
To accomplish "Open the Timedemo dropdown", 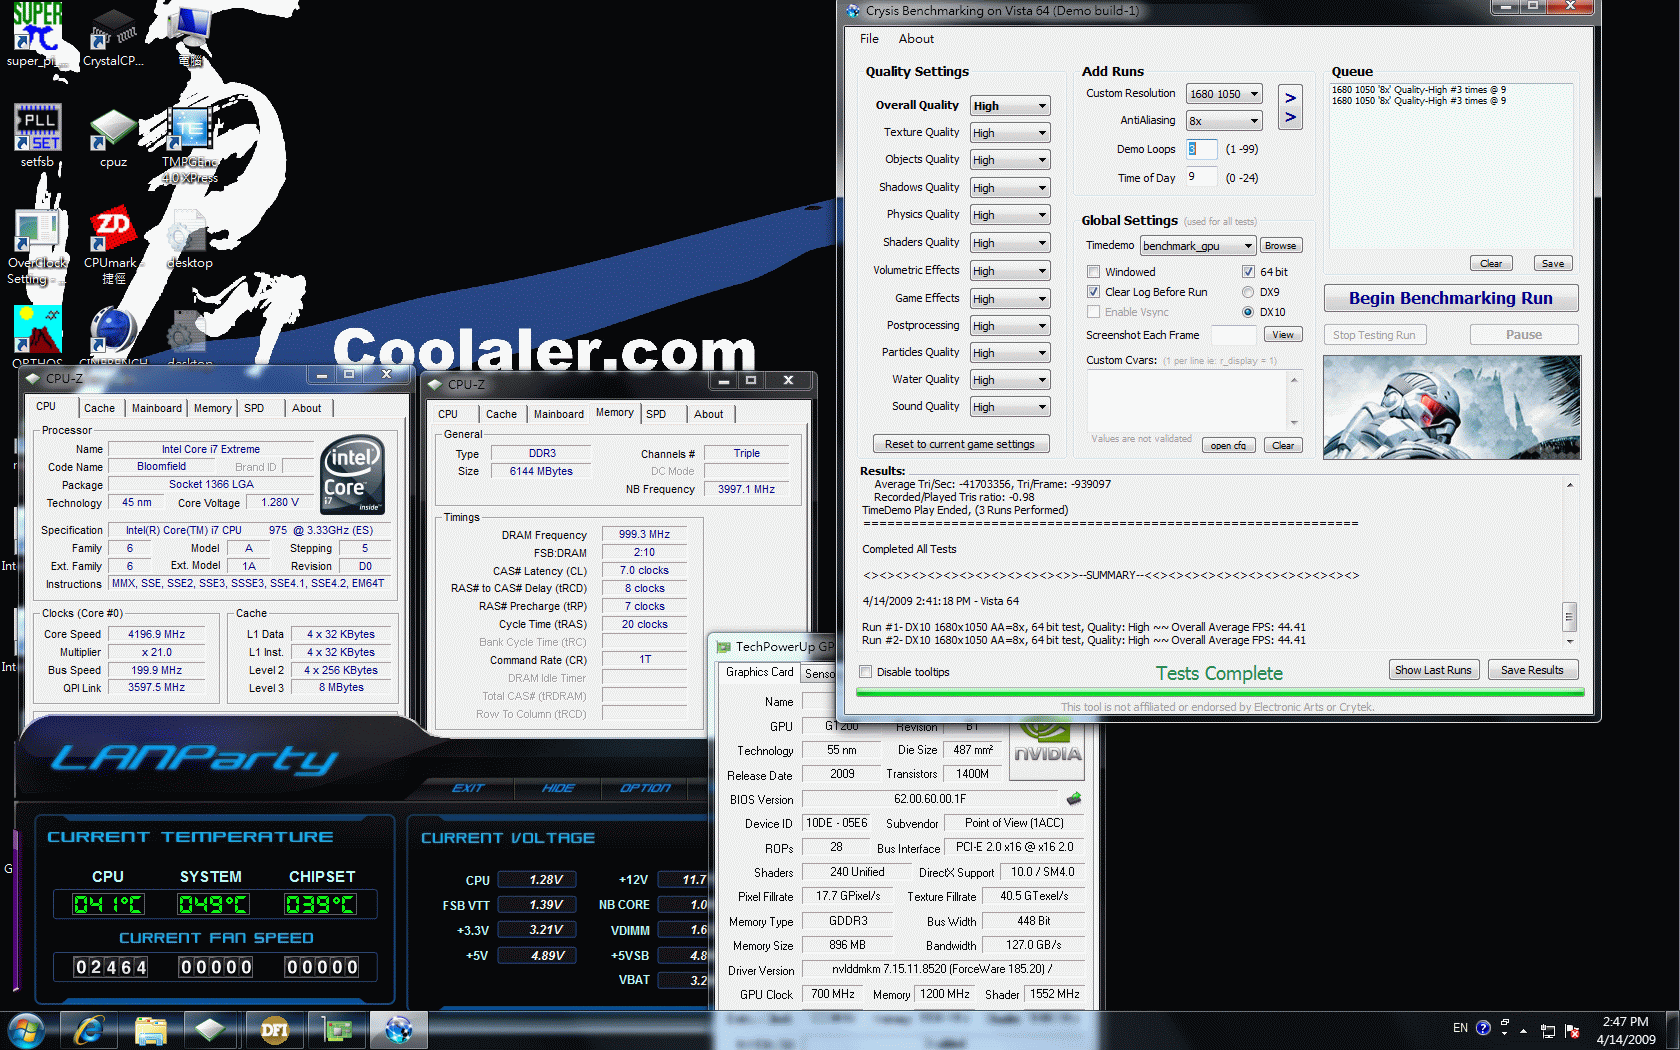I will tap(1198, 246).
